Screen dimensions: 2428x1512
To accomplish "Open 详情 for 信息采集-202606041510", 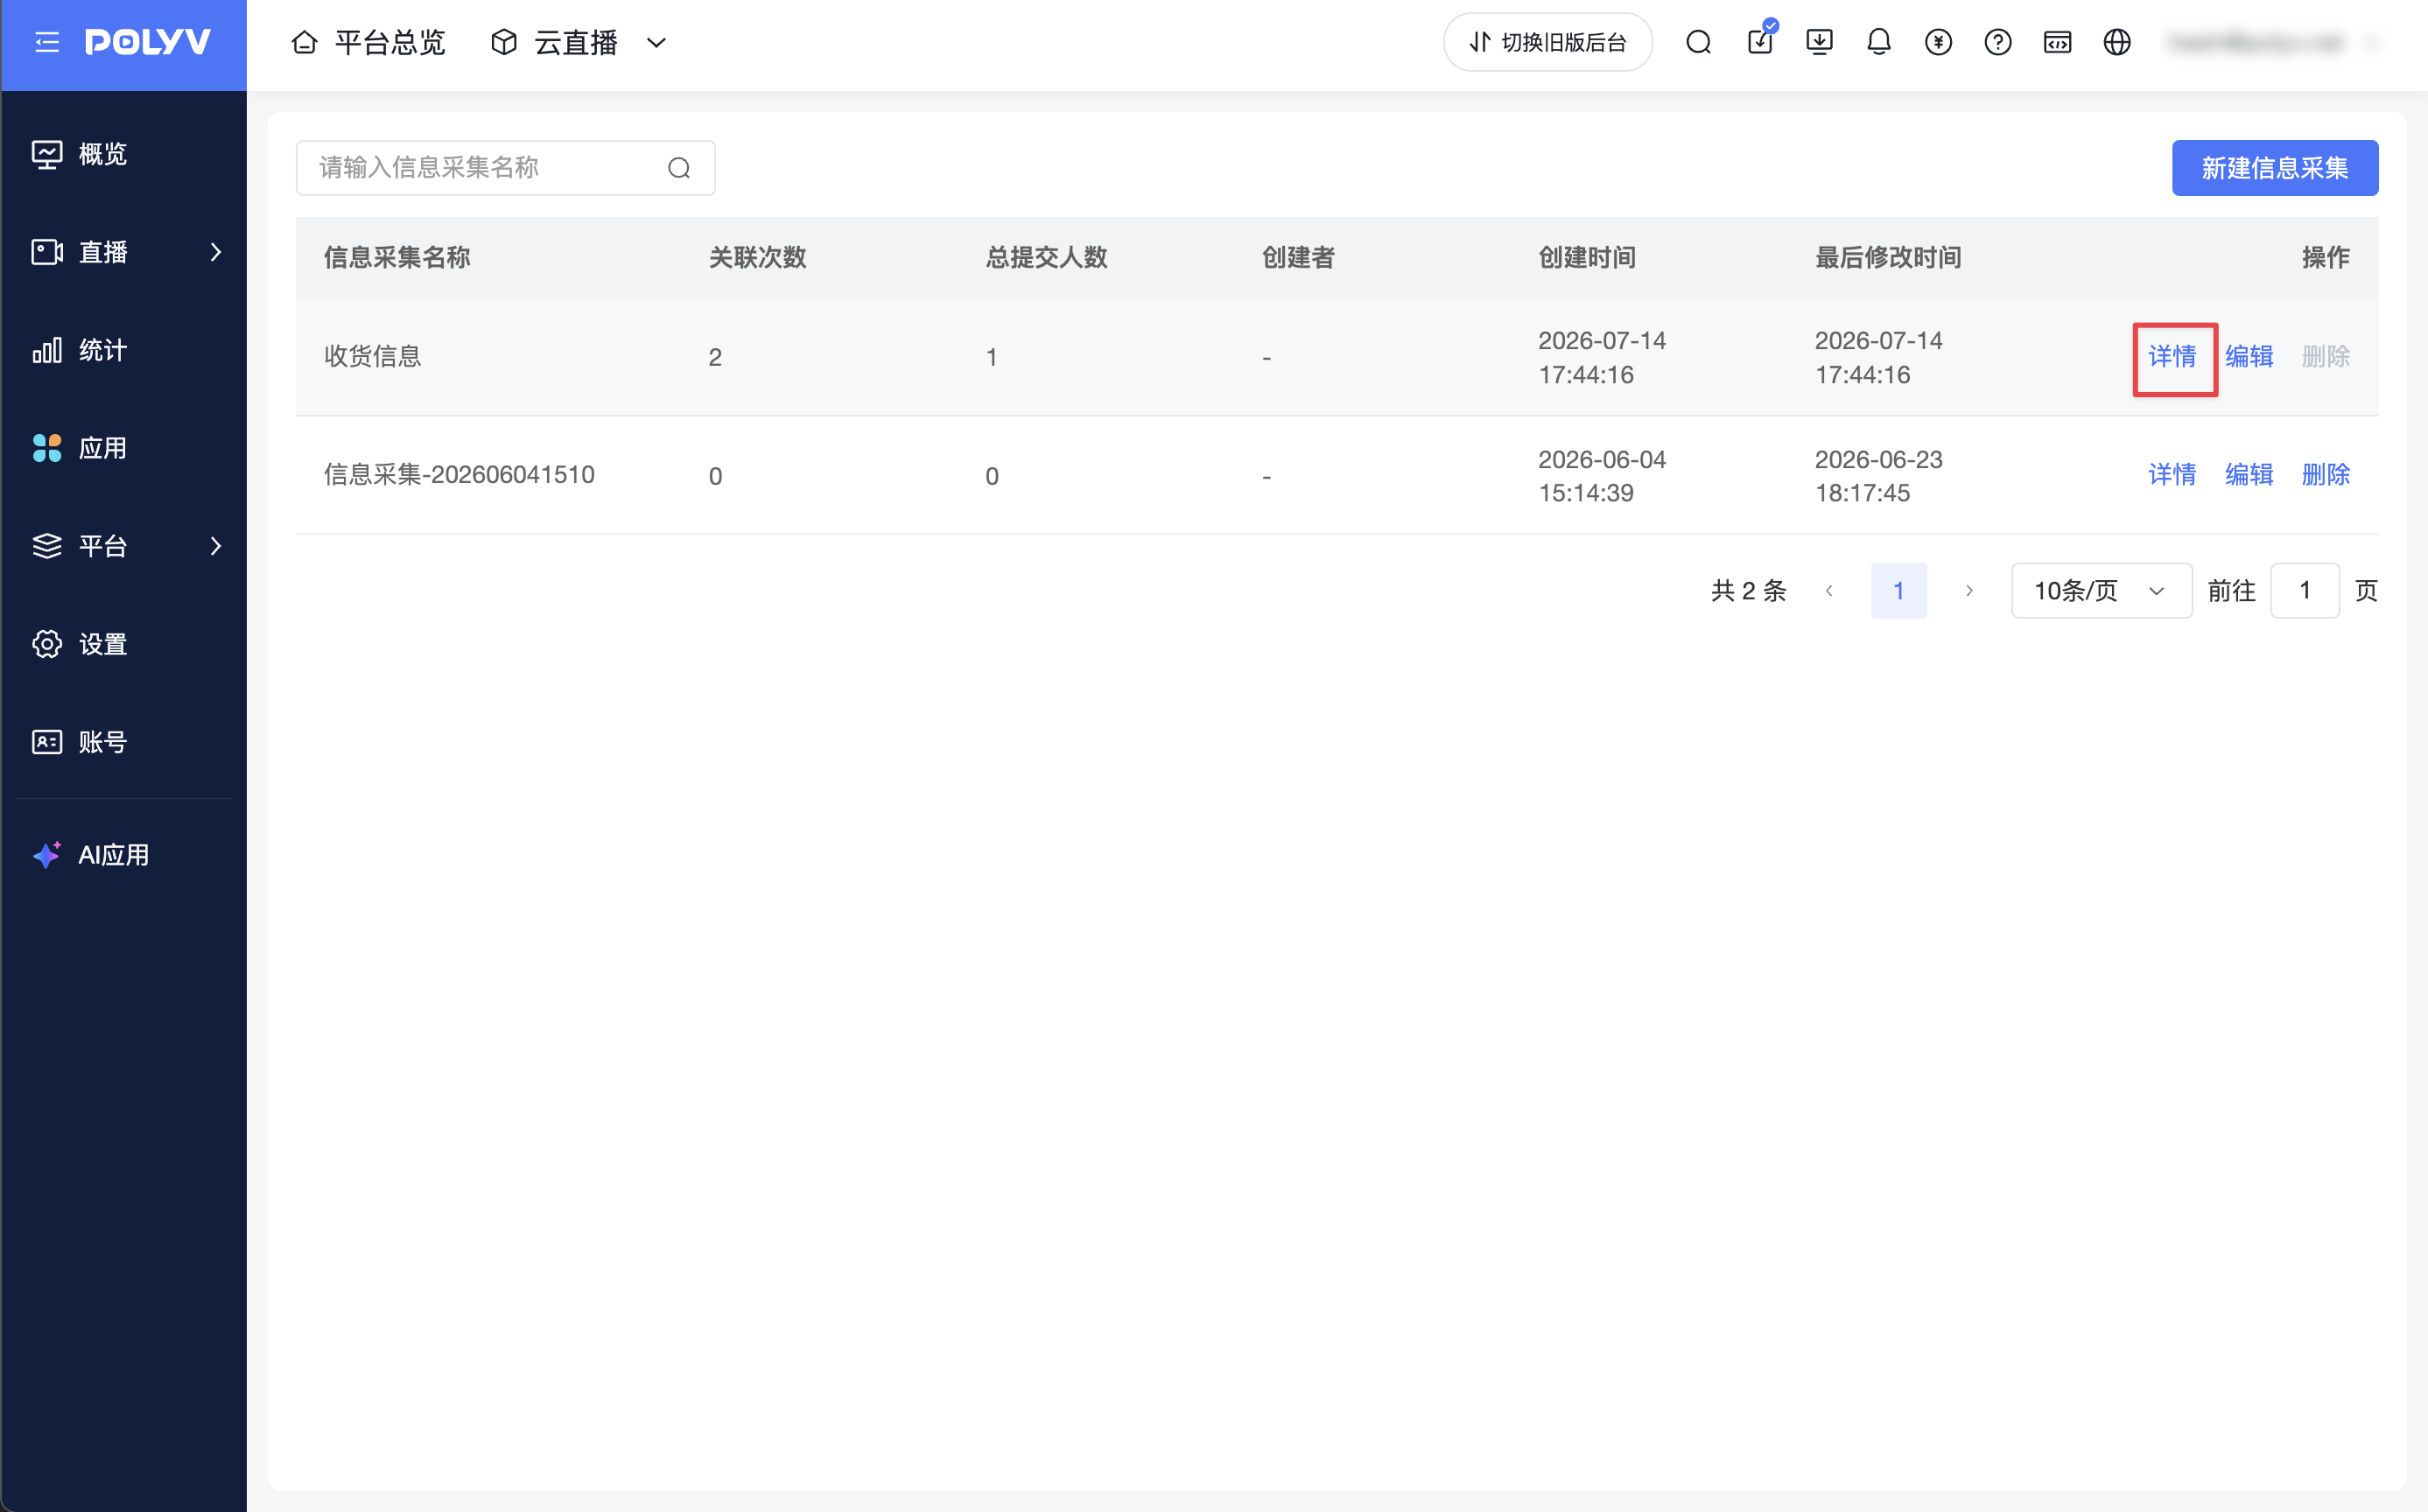I will 2172,475.
